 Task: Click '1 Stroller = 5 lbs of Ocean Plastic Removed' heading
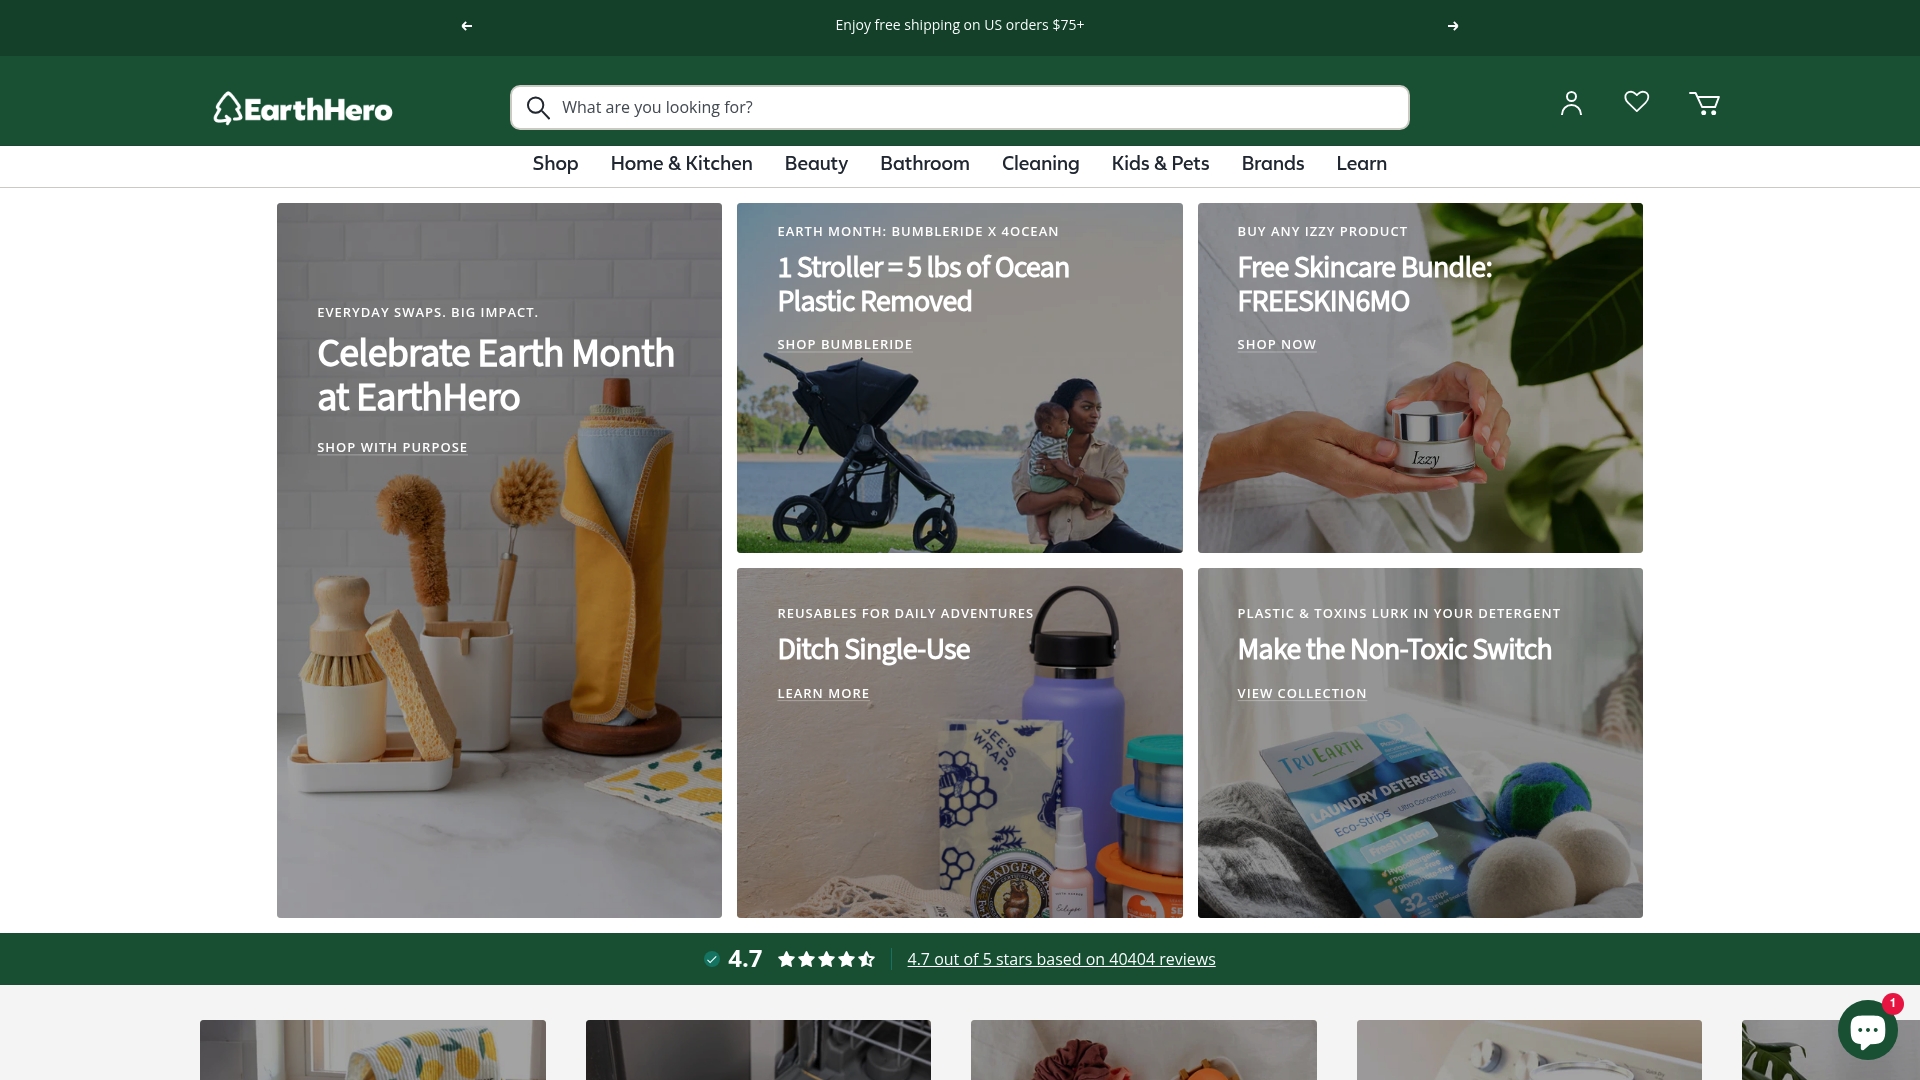click(x=923, y=284)
